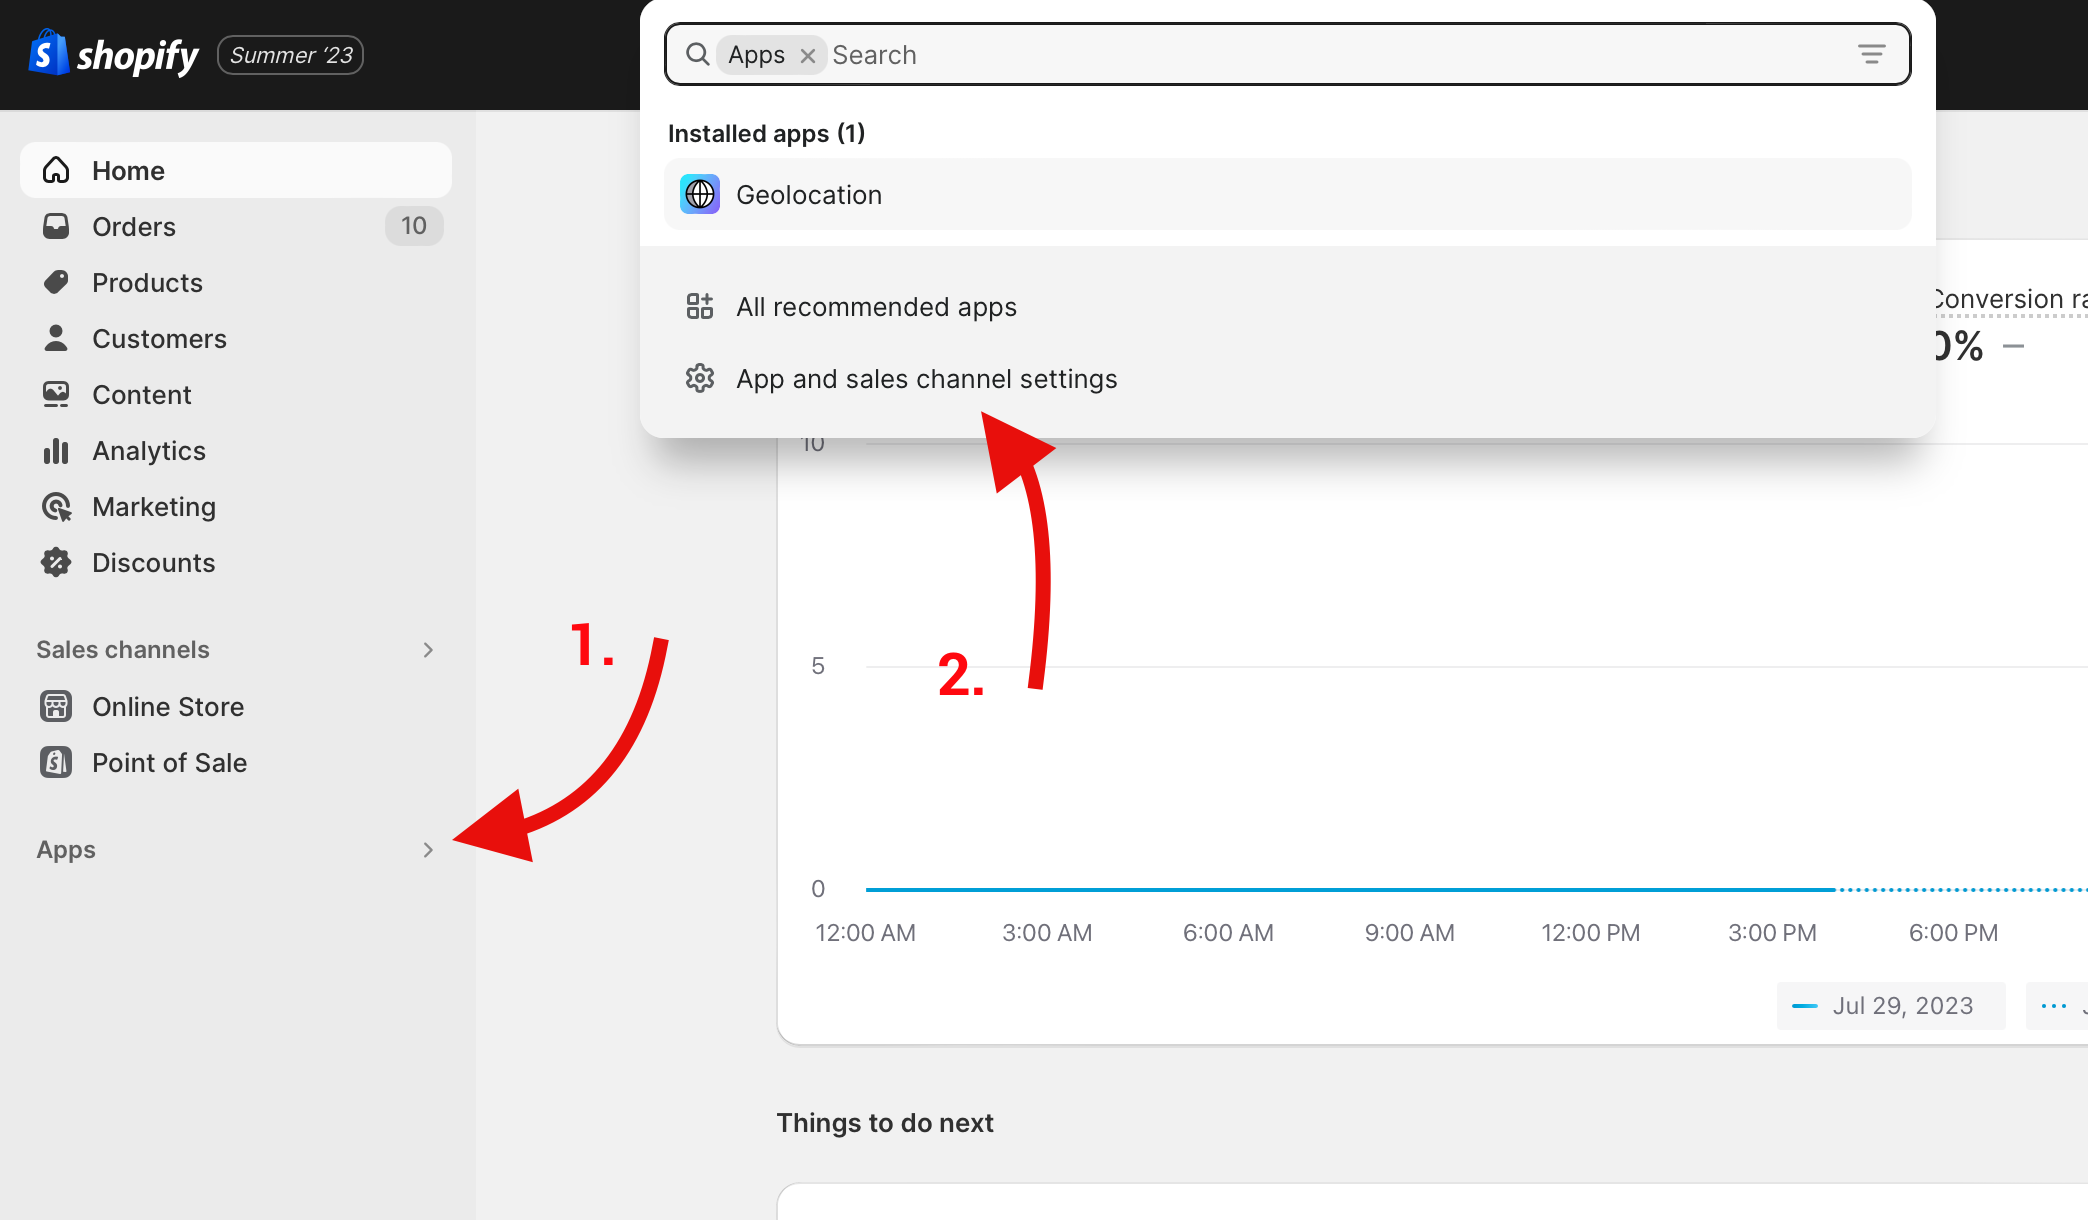Click the search magnifier icon
Viewport: 2088px width, 1220px height.
[698, 54]
